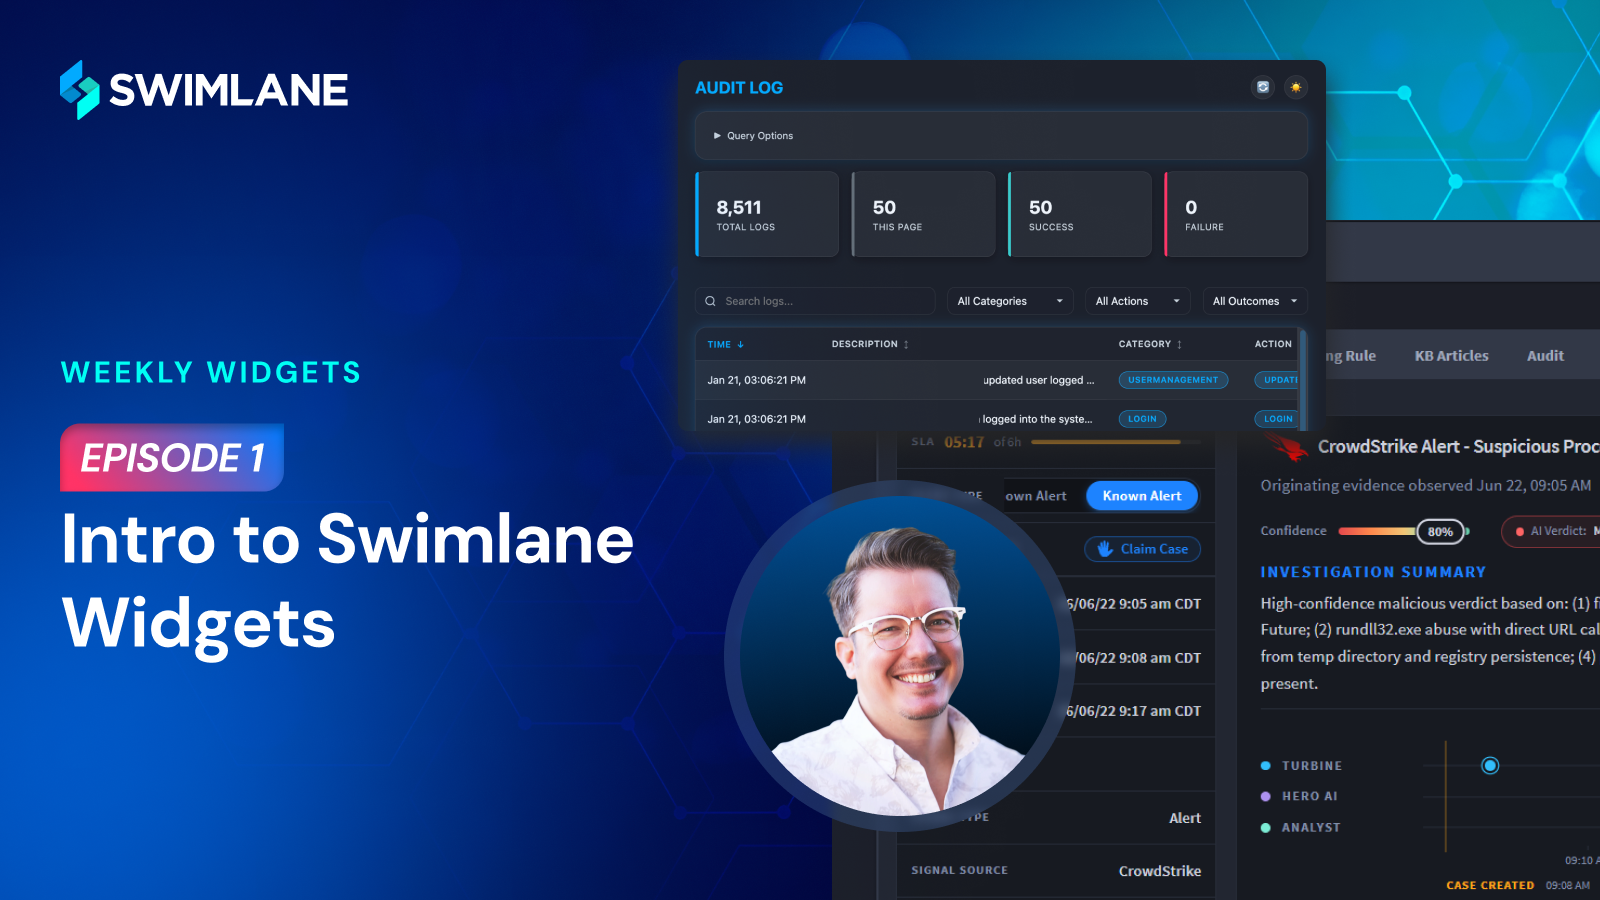Click the 9:17 am CDT timestamp
Screen dimensions: 1600x900
1133,711
